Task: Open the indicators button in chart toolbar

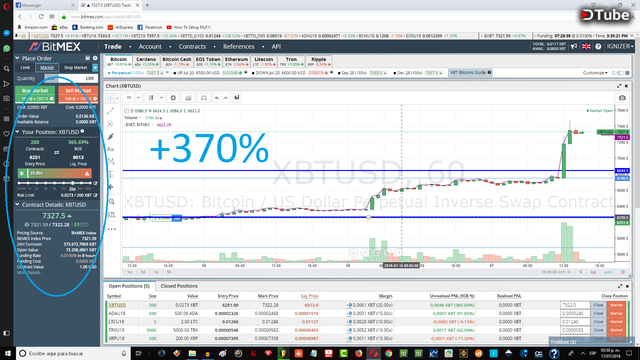Action: tap(188, 98)
